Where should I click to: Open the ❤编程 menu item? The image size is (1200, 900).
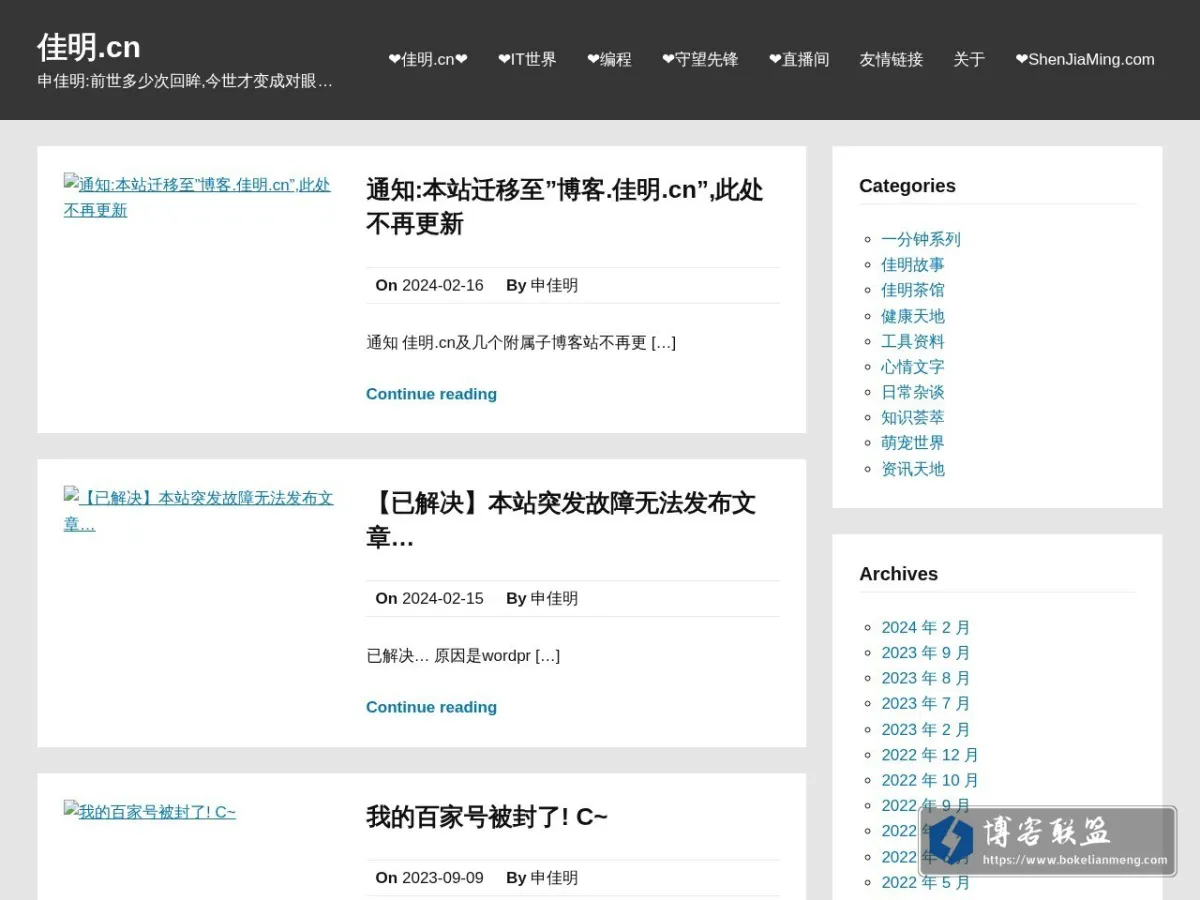[609, 60]
